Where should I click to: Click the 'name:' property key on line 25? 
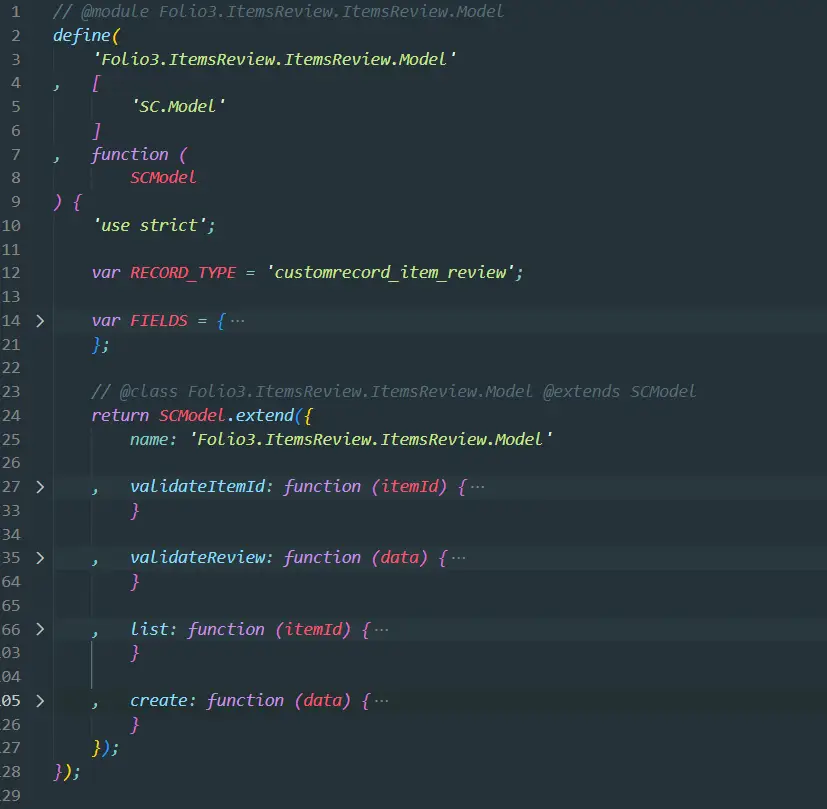point(153,439)
